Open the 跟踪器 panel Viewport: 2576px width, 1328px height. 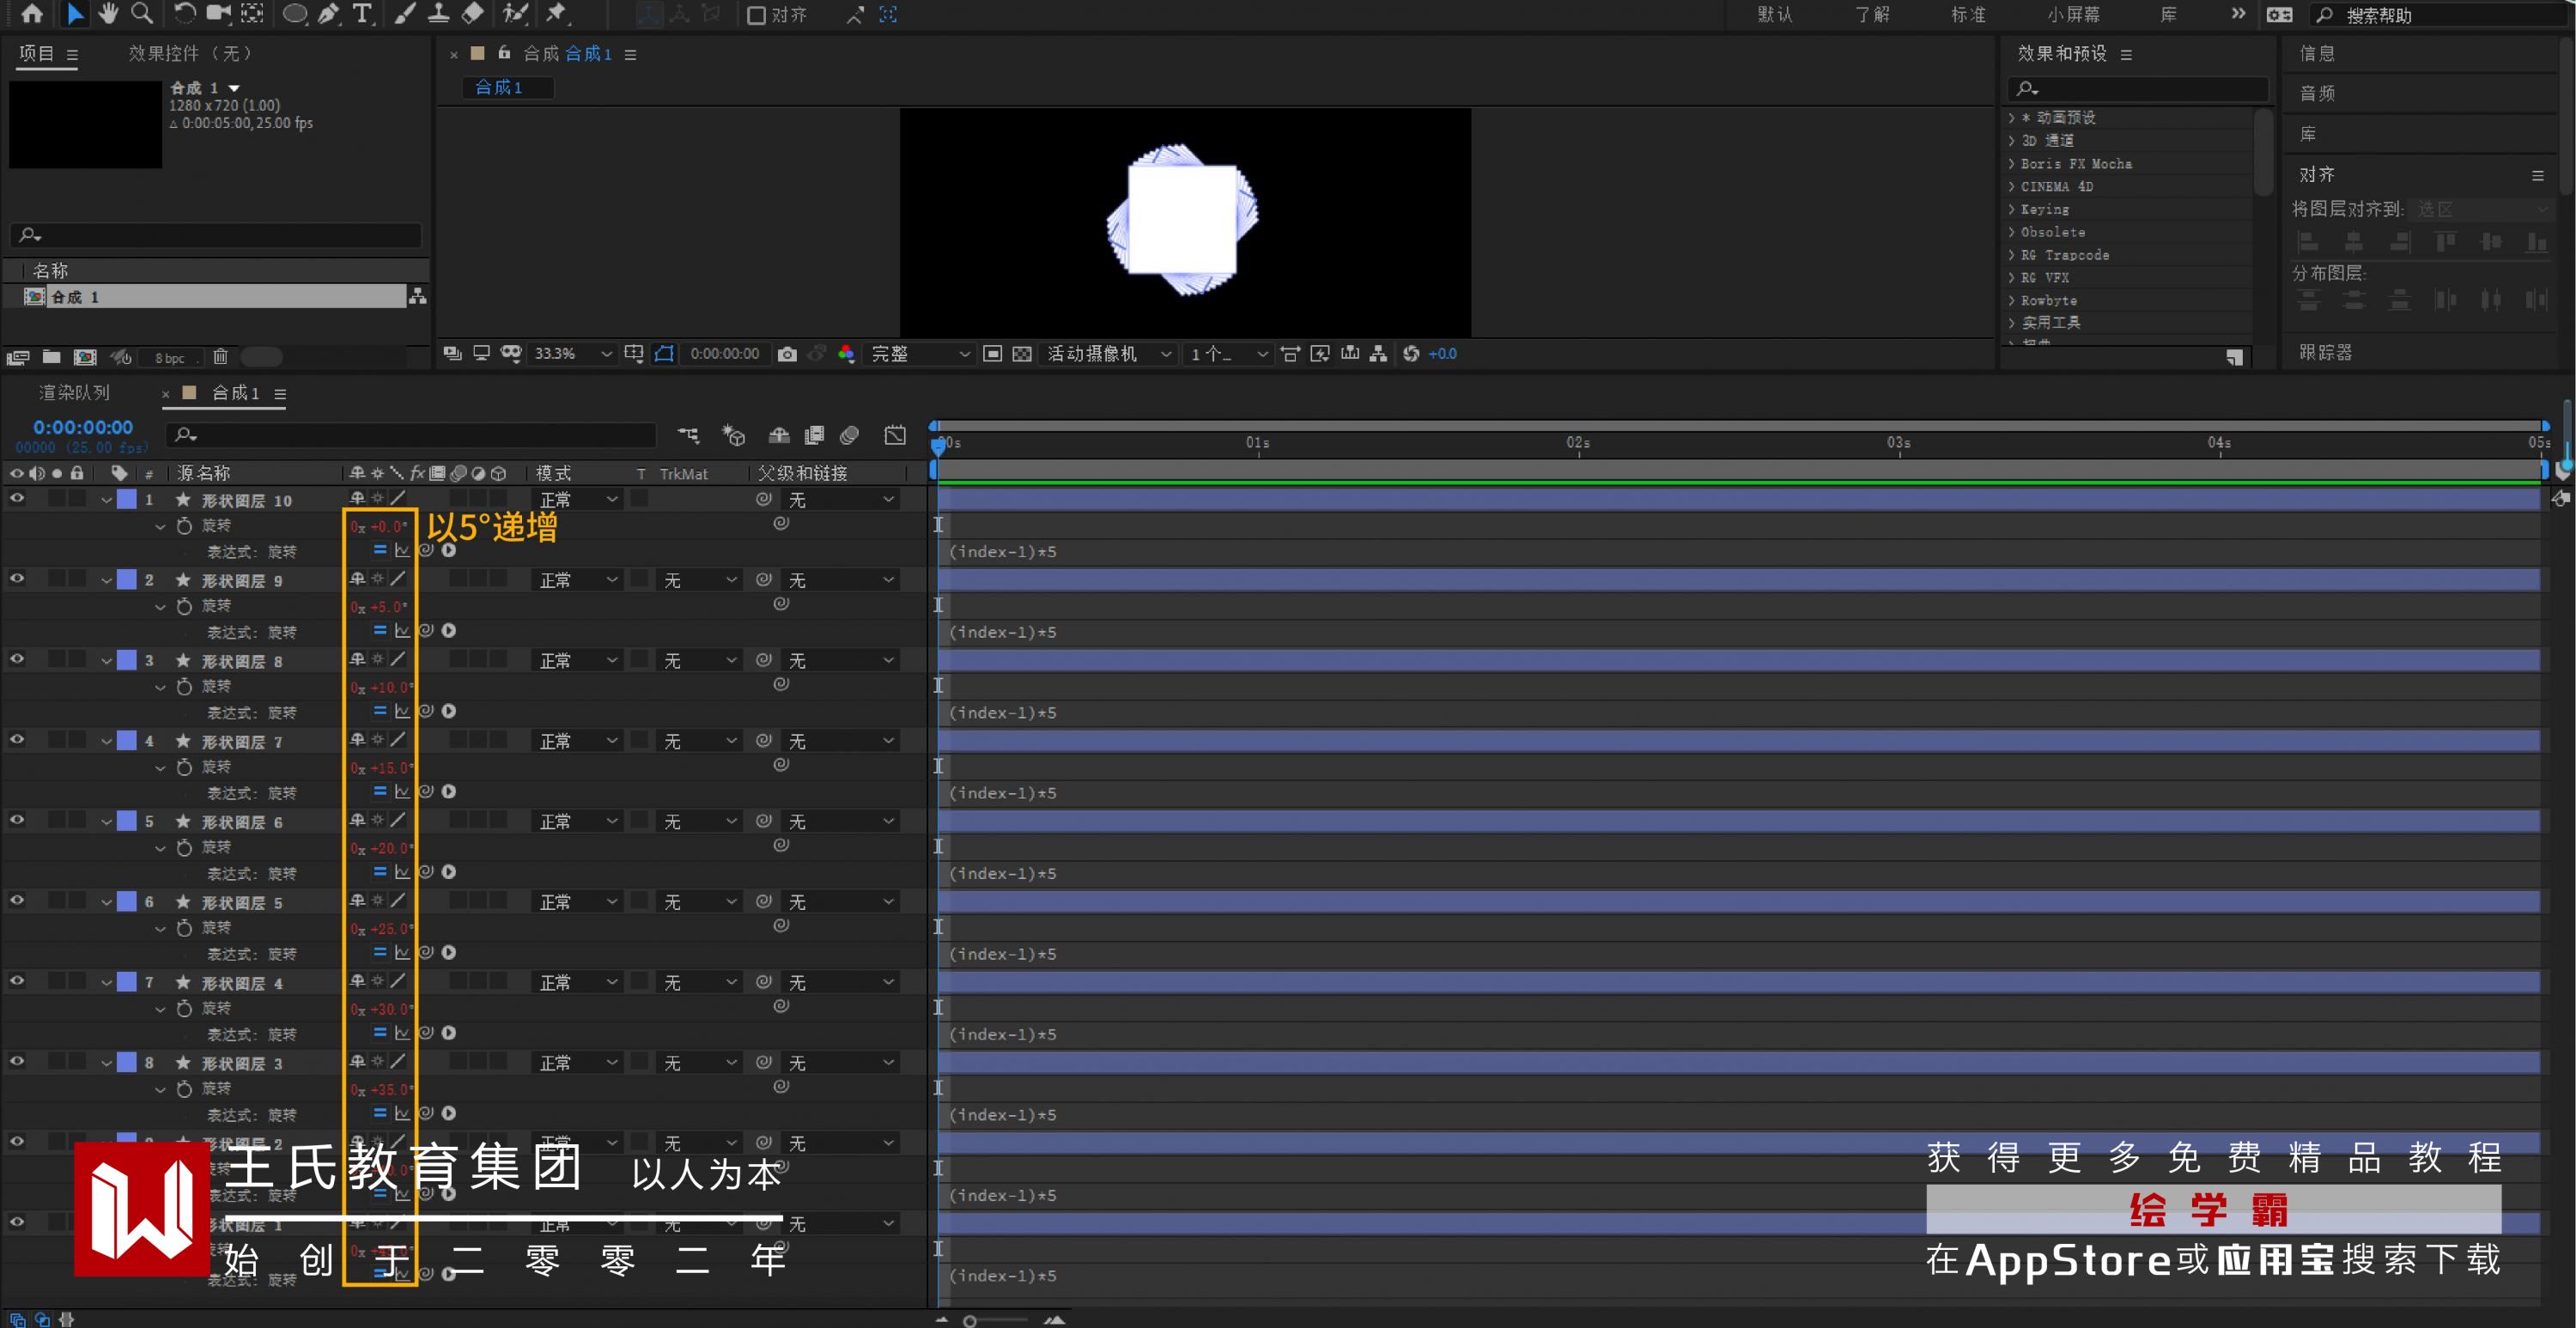[2325, 352]
